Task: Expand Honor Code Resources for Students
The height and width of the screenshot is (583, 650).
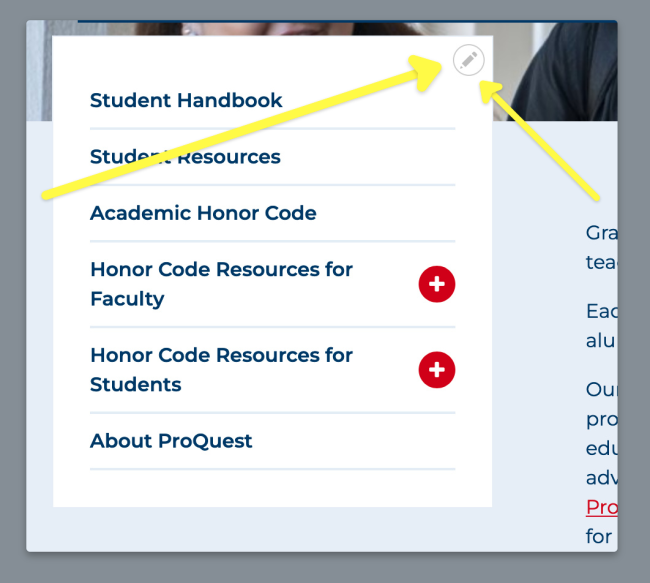Action: [436, 370]
